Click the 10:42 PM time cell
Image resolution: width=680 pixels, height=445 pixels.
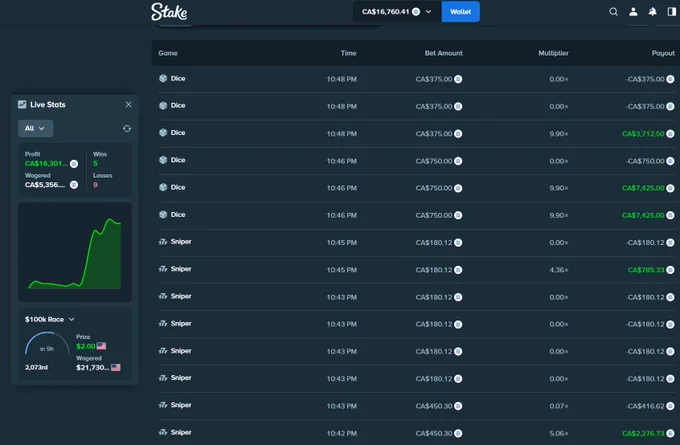point(342,433)
